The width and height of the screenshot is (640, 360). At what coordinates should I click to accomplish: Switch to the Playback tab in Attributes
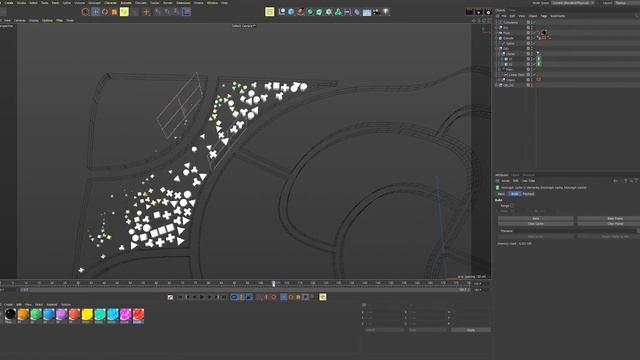(x=528, y=194)
